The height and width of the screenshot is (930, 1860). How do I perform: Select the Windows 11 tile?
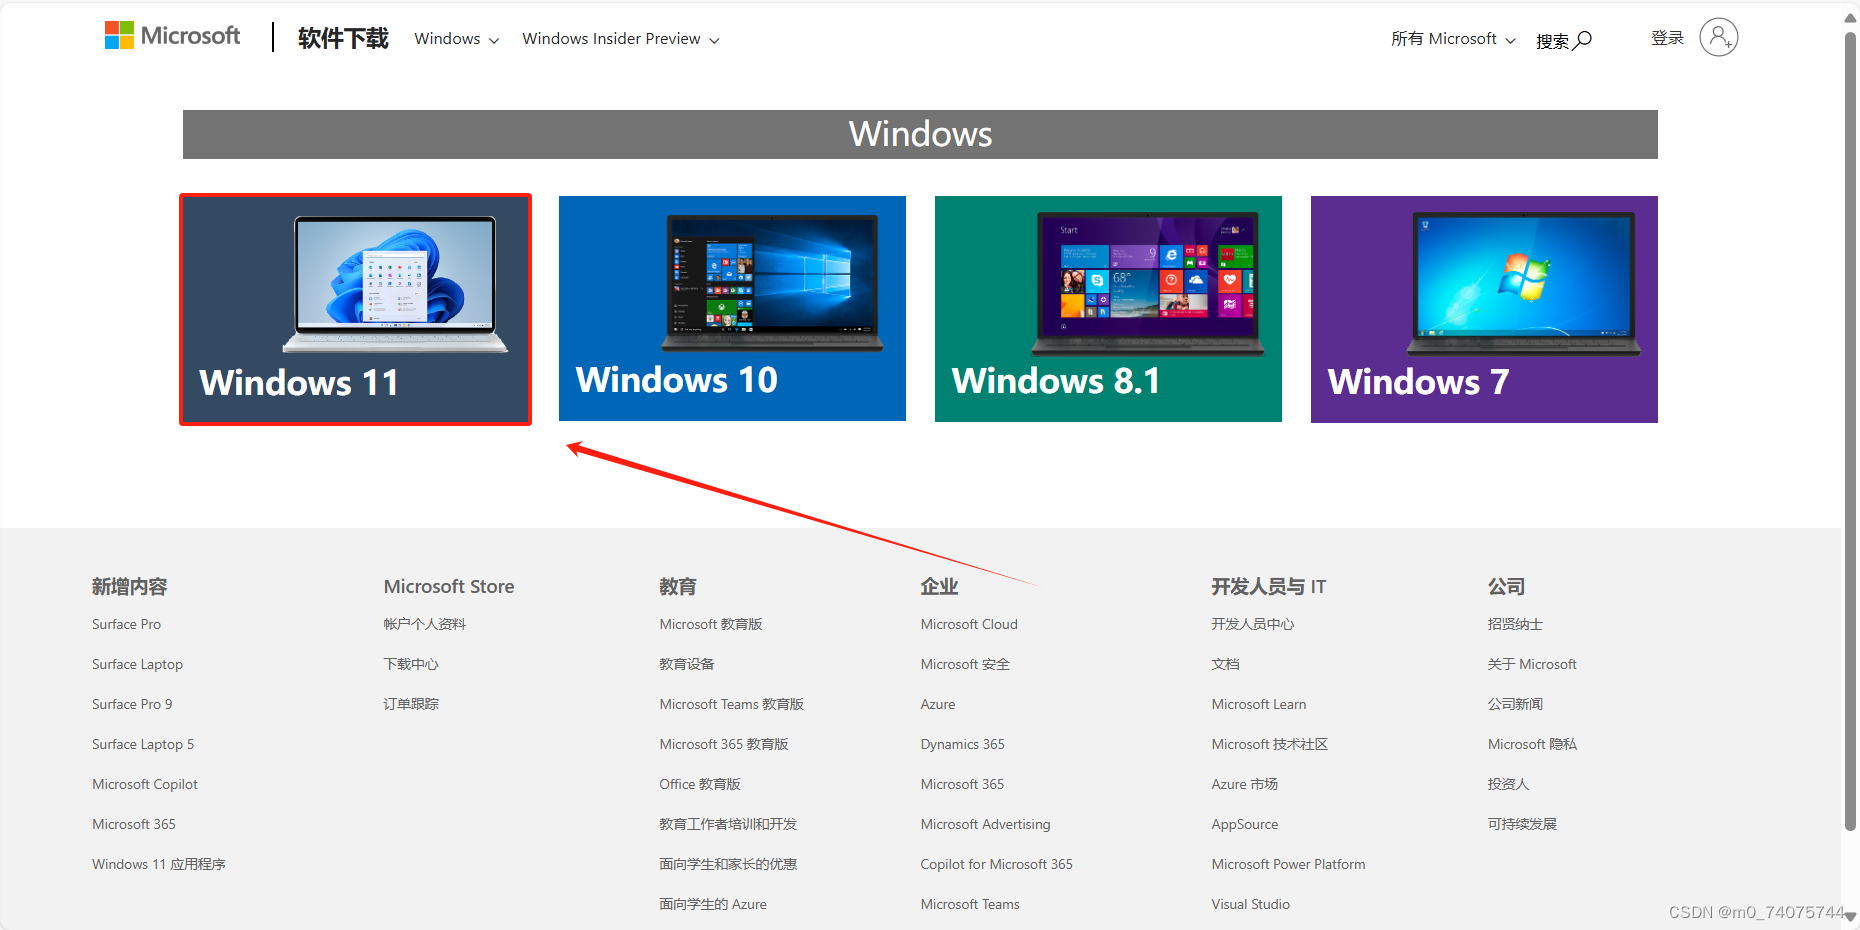point(355,309)
